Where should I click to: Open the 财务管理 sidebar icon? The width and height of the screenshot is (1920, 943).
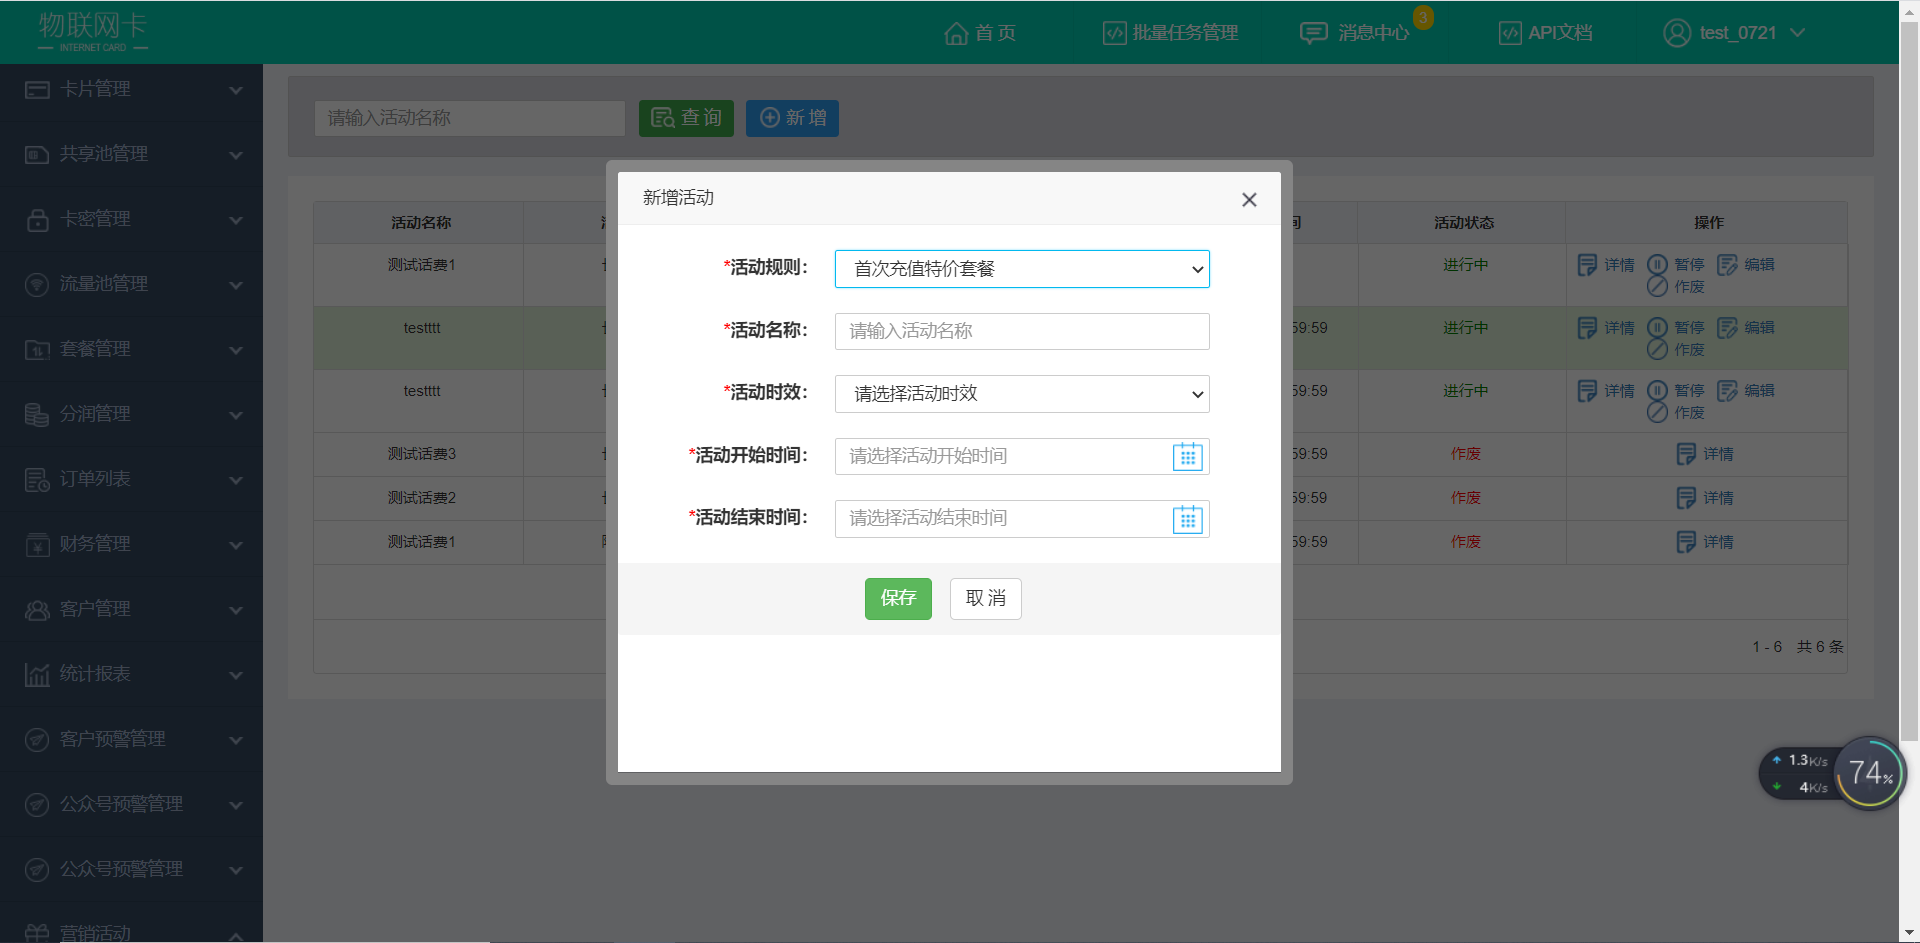coord(37,545)
